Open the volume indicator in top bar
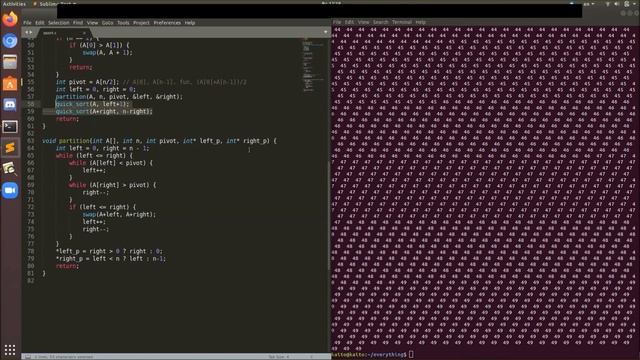The height and width of the screenshot is (360, 640). [617, 4]
